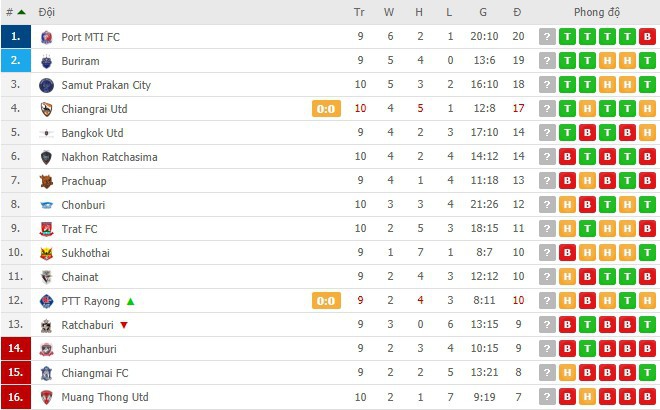Click the Đ points column header

tap(517, 12)
